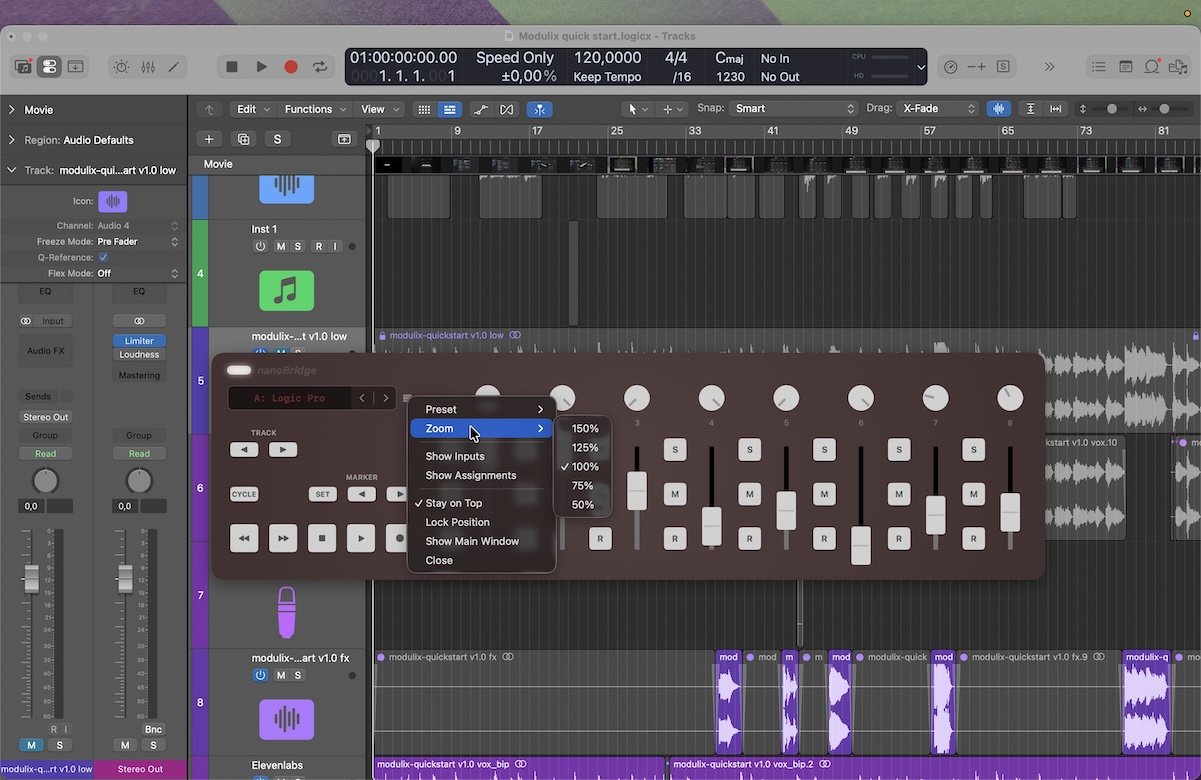Click the CYCLE button in nanoBridge

(244, 494)
